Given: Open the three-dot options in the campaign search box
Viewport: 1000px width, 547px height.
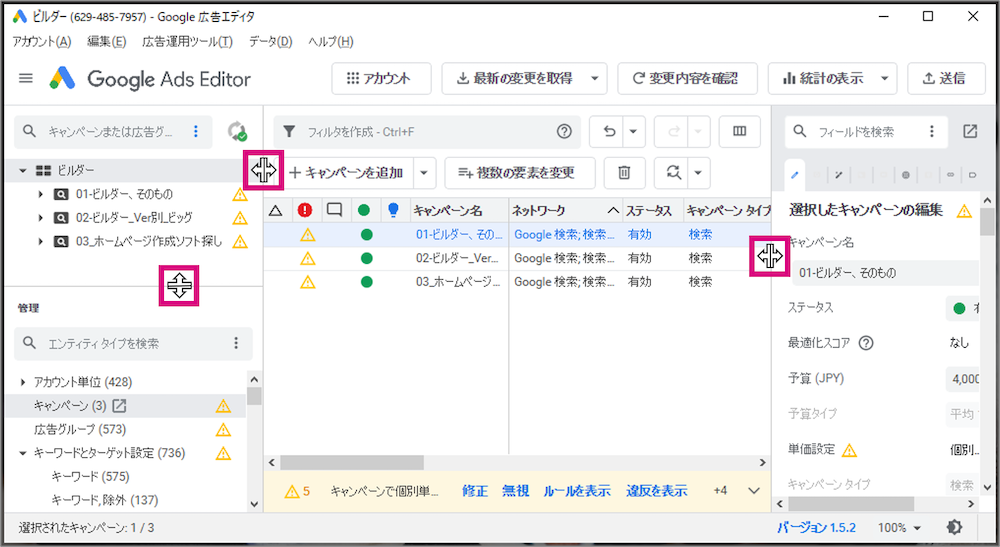Looking at the screenshot, I should click(196, 131).
